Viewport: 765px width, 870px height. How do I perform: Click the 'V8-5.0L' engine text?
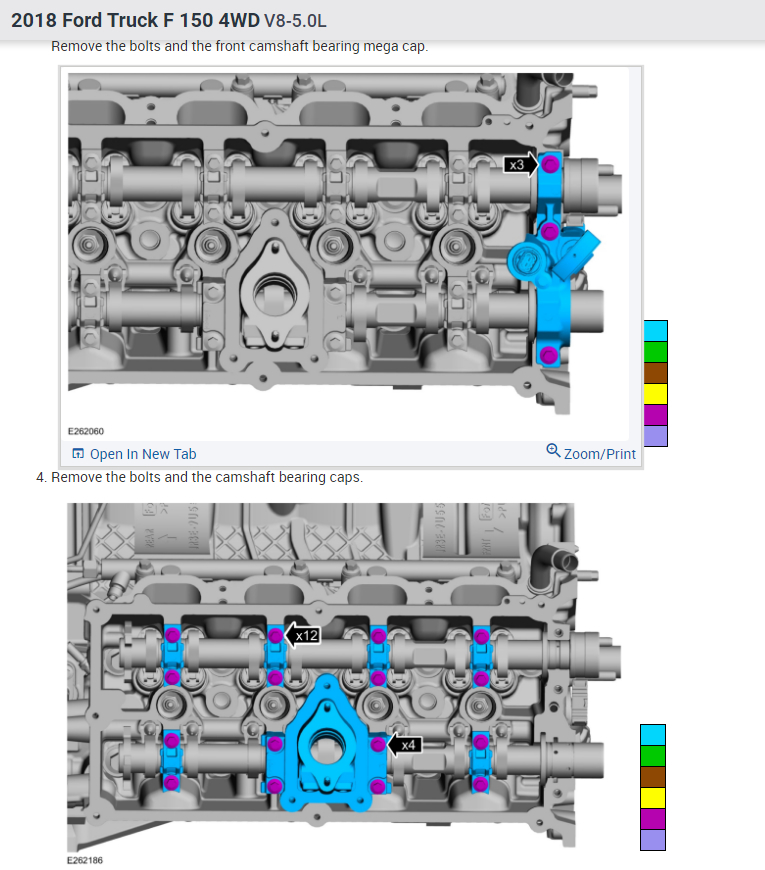coord(295,21)
